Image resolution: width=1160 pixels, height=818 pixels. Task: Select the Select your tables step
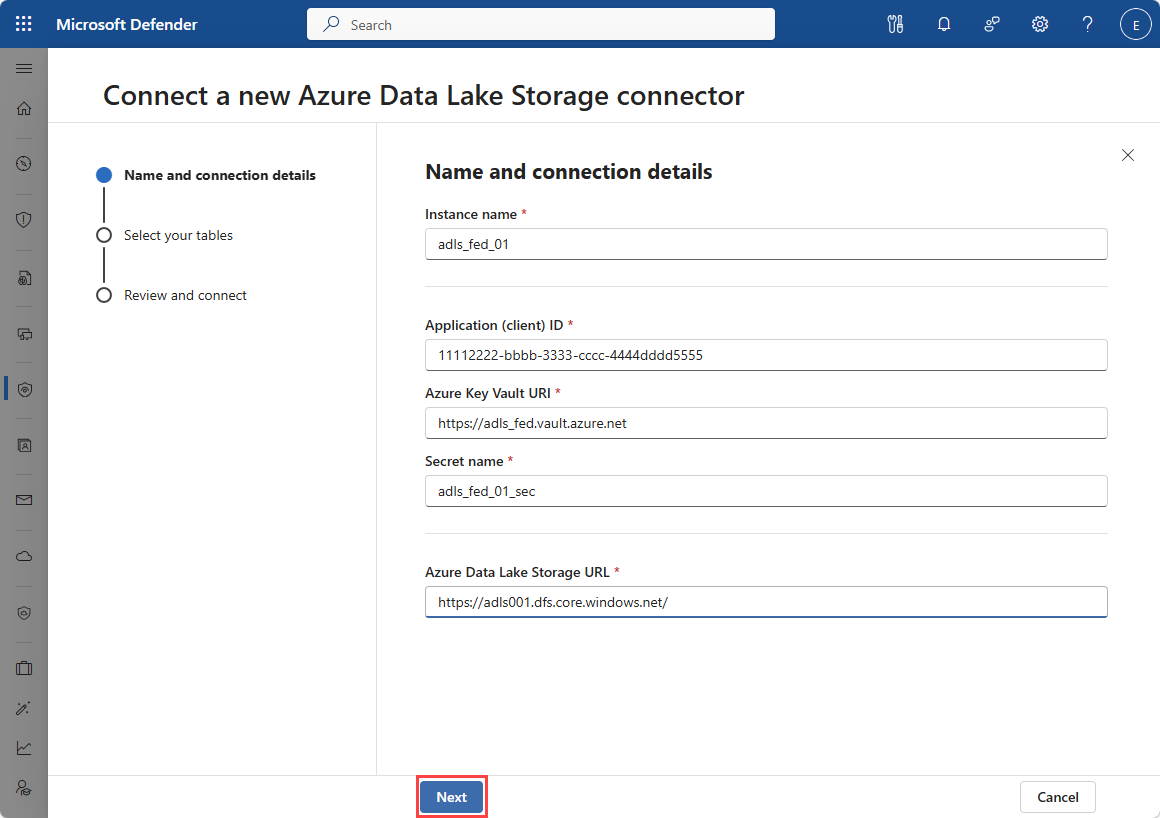(178, 235)
